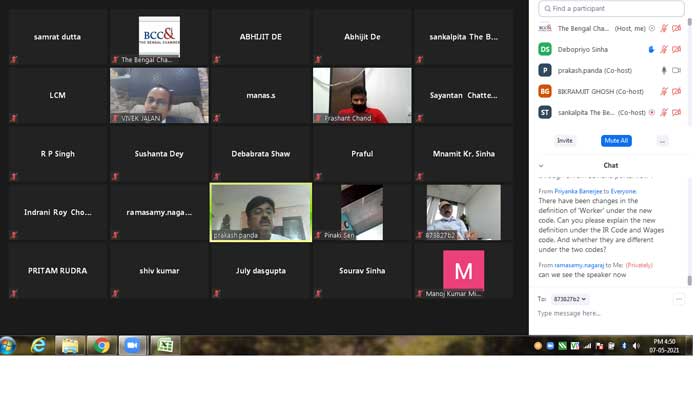The image size is (700, 394).
Task: Click the Mute All button
Action: pyautogui.click(x=616, y=141)
